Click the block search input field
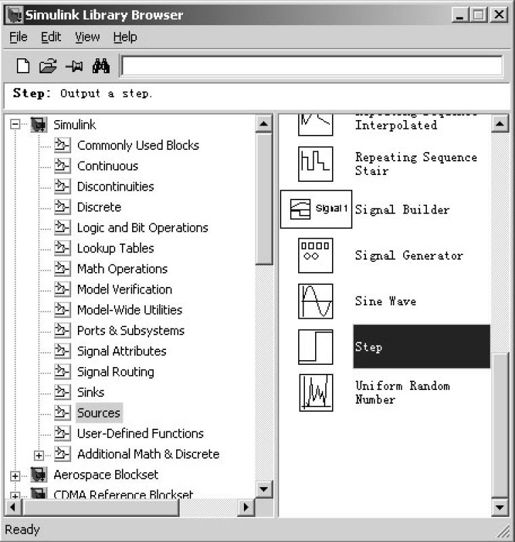Screen dimensions: 515x542 point(312,66)
